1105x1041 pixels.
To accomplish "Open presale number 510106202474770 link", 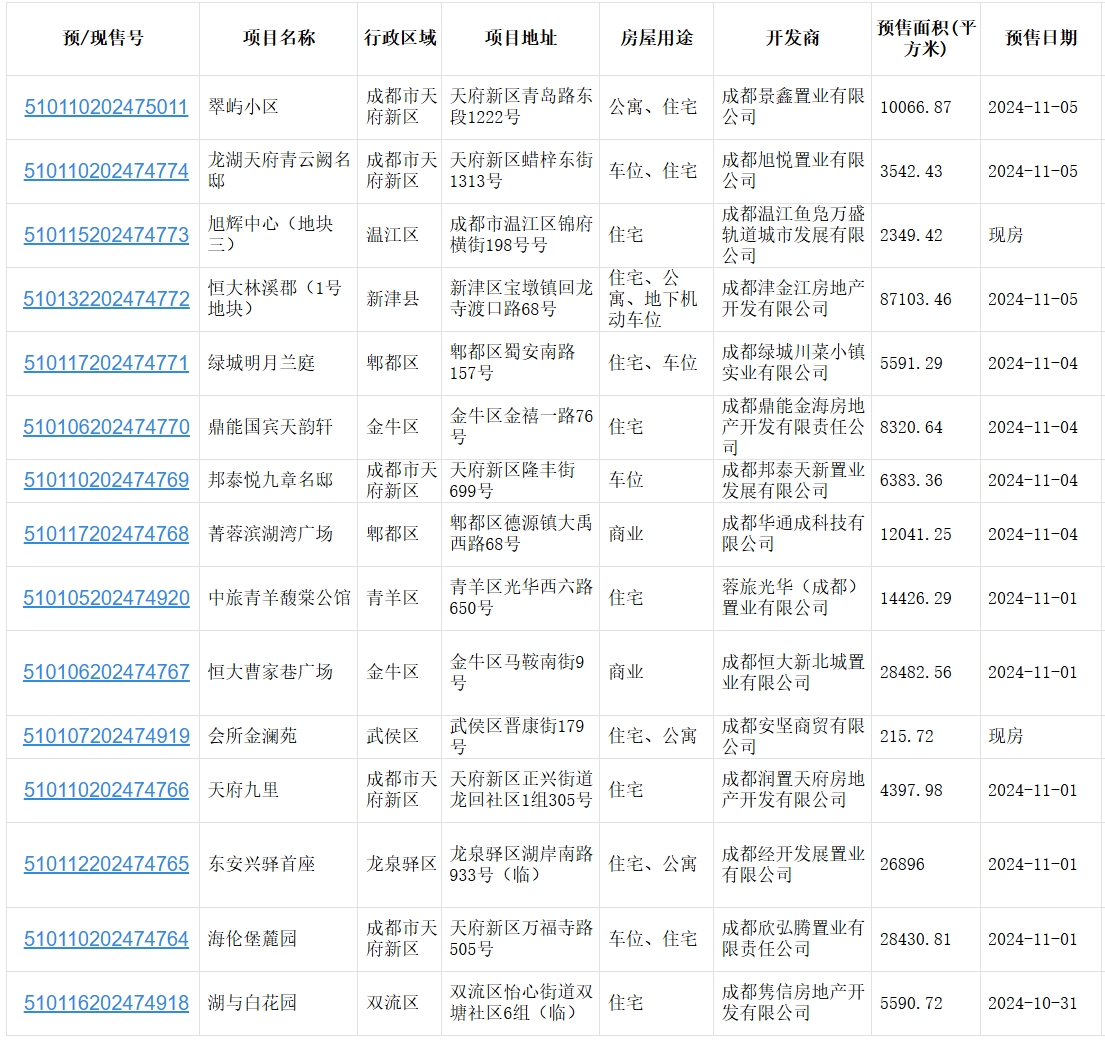I will 106,427.
